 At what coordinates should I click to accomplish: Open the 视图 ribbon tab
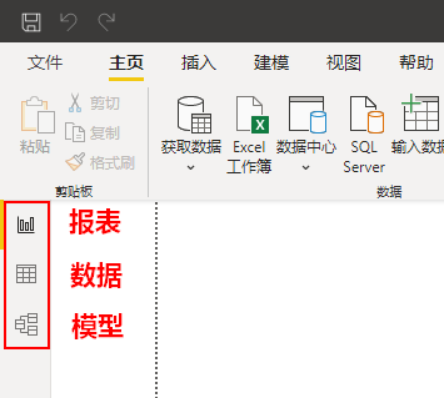[x=343, y=63]
